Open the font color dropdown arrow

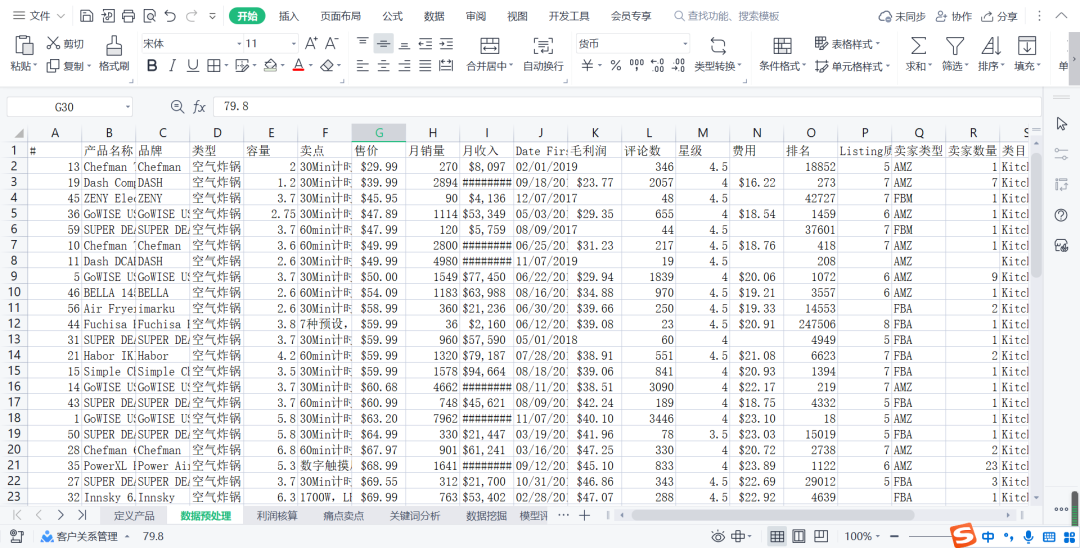(311, 66)
